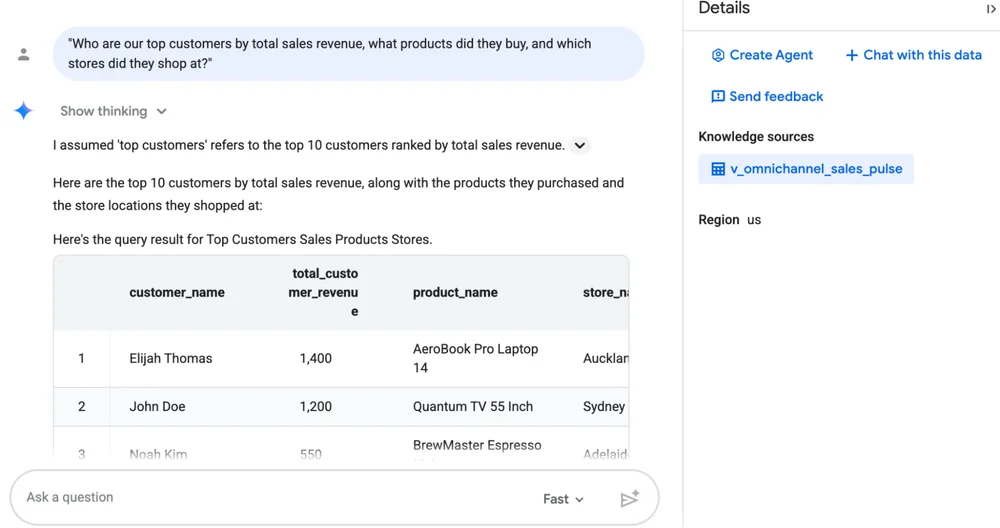Click the Create Agent icon
The height and width of the screenshot is (528, 1000).
pos(718,55)
